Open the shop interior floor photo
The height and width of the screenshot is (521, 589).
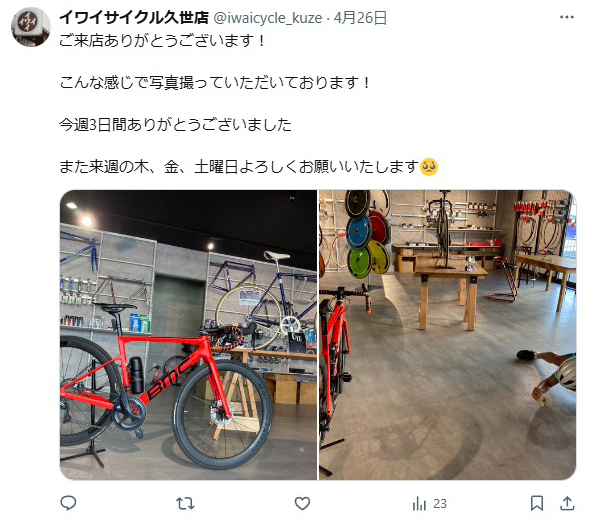click(x=447, y=335)
